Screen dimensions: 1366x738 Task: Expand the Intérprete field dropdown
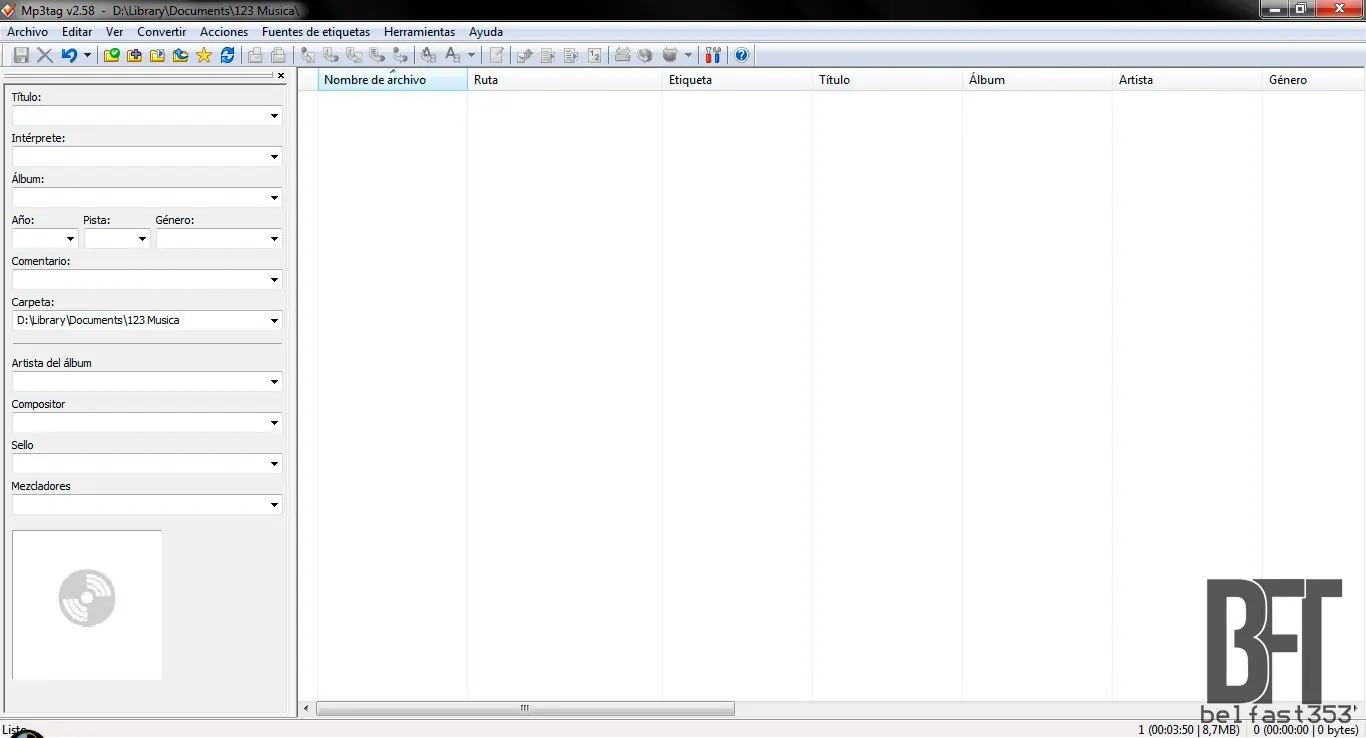coord(274,157)
